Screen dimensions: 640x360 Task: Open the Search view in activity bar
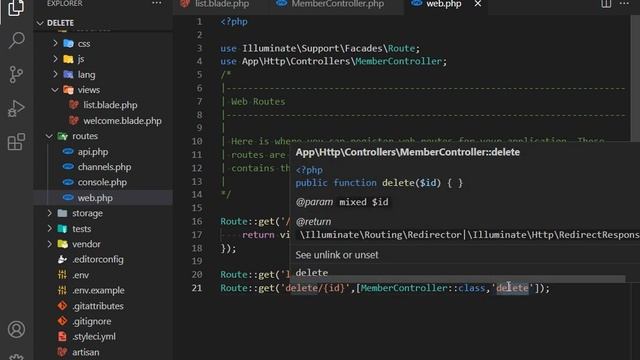click(16, 40)
